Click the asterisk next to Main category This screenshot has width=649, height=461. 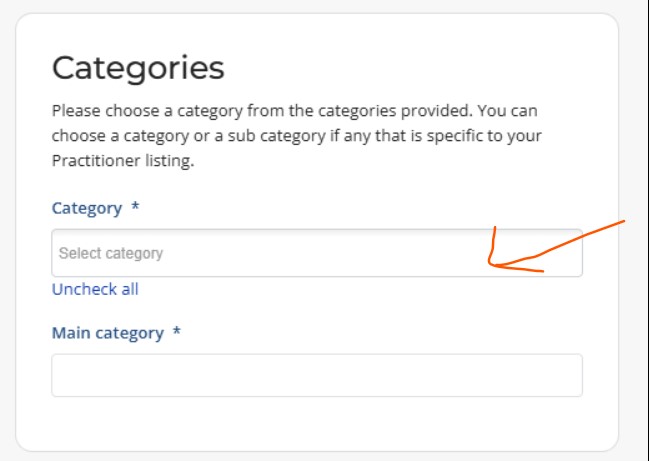(x=177, y=331)
